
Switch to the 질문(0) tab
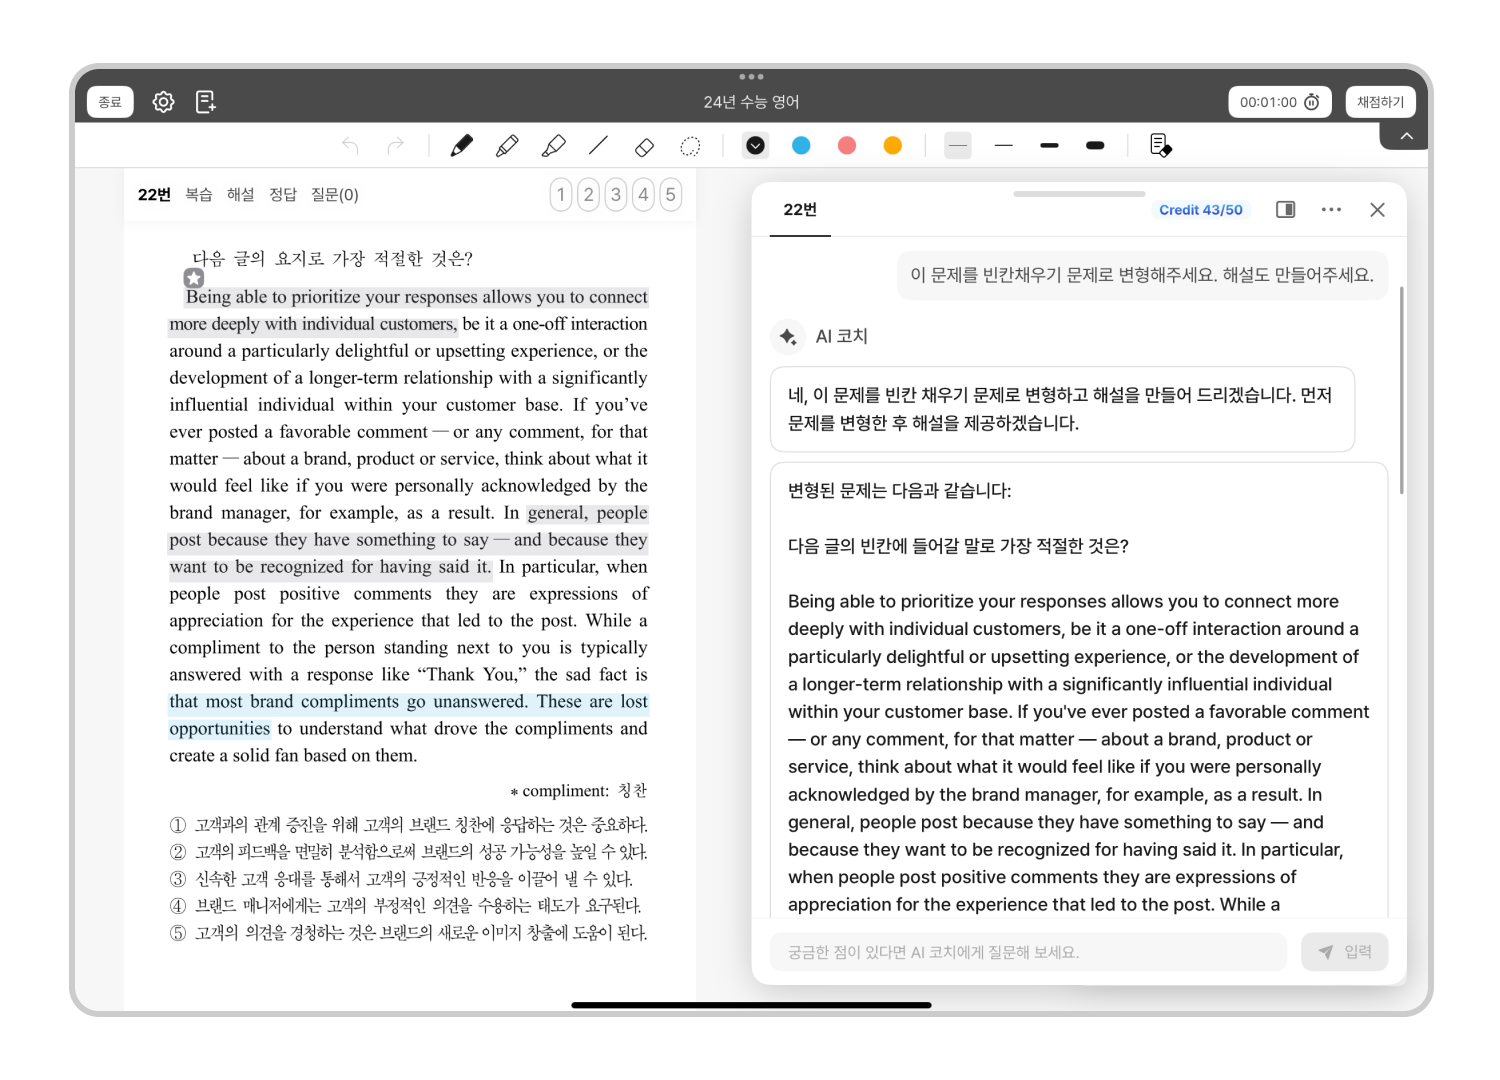[335, 195]
